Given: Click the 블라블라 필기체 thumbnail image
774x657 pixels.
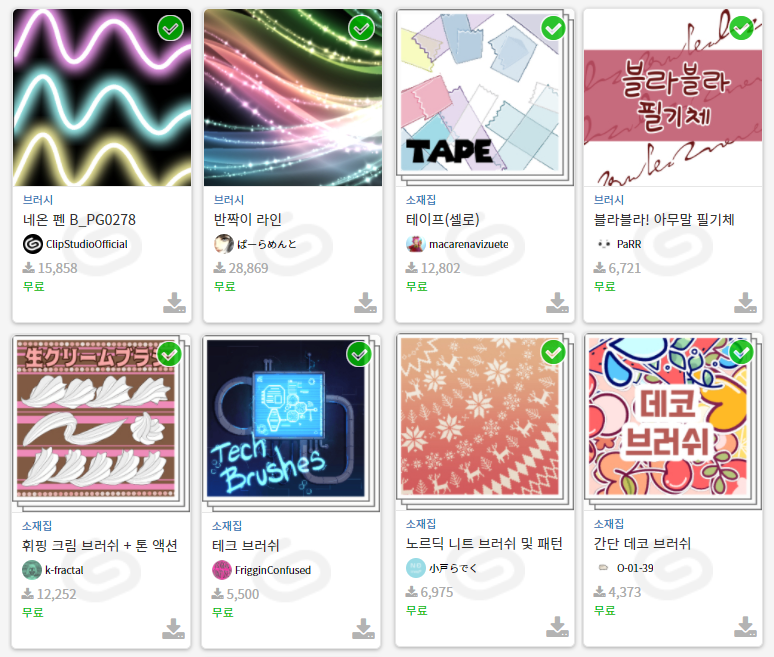Looking at the screenshot, I should coord(673,97).
